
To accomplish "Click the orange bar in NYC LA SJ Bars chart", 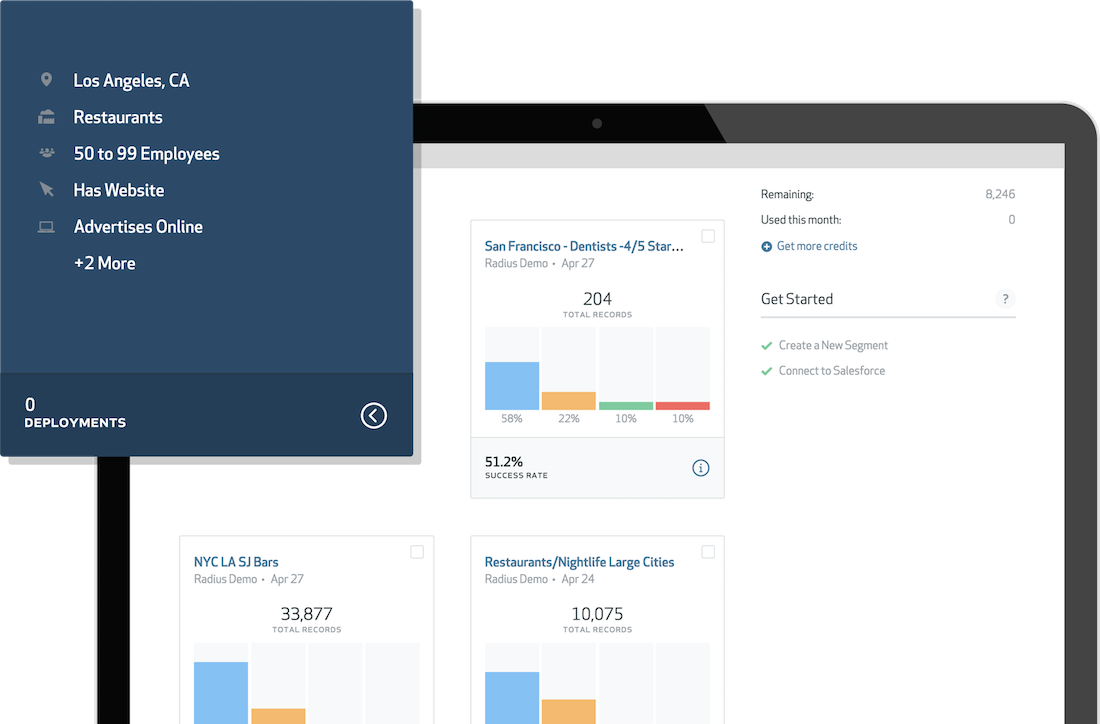I will [278, 716].
